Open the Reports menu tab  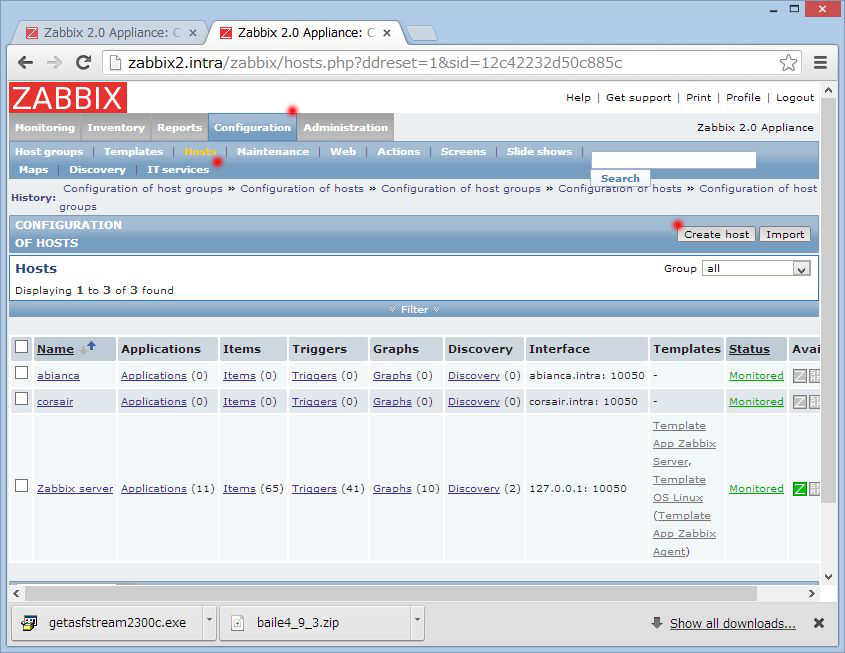point(179,128)
